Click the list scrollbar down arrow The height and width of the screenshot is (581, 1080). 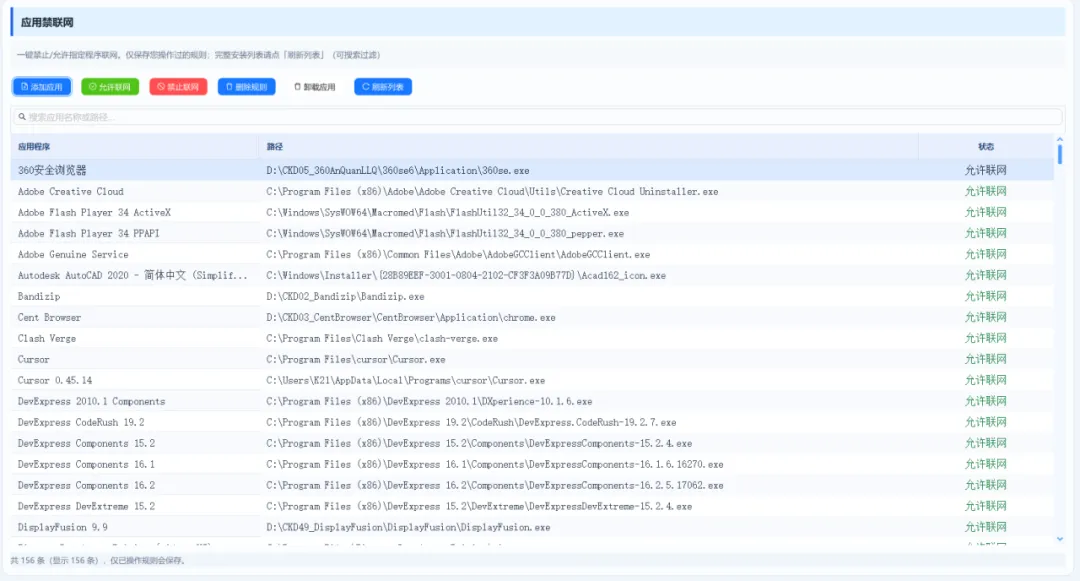click(x=1059, y=539)
